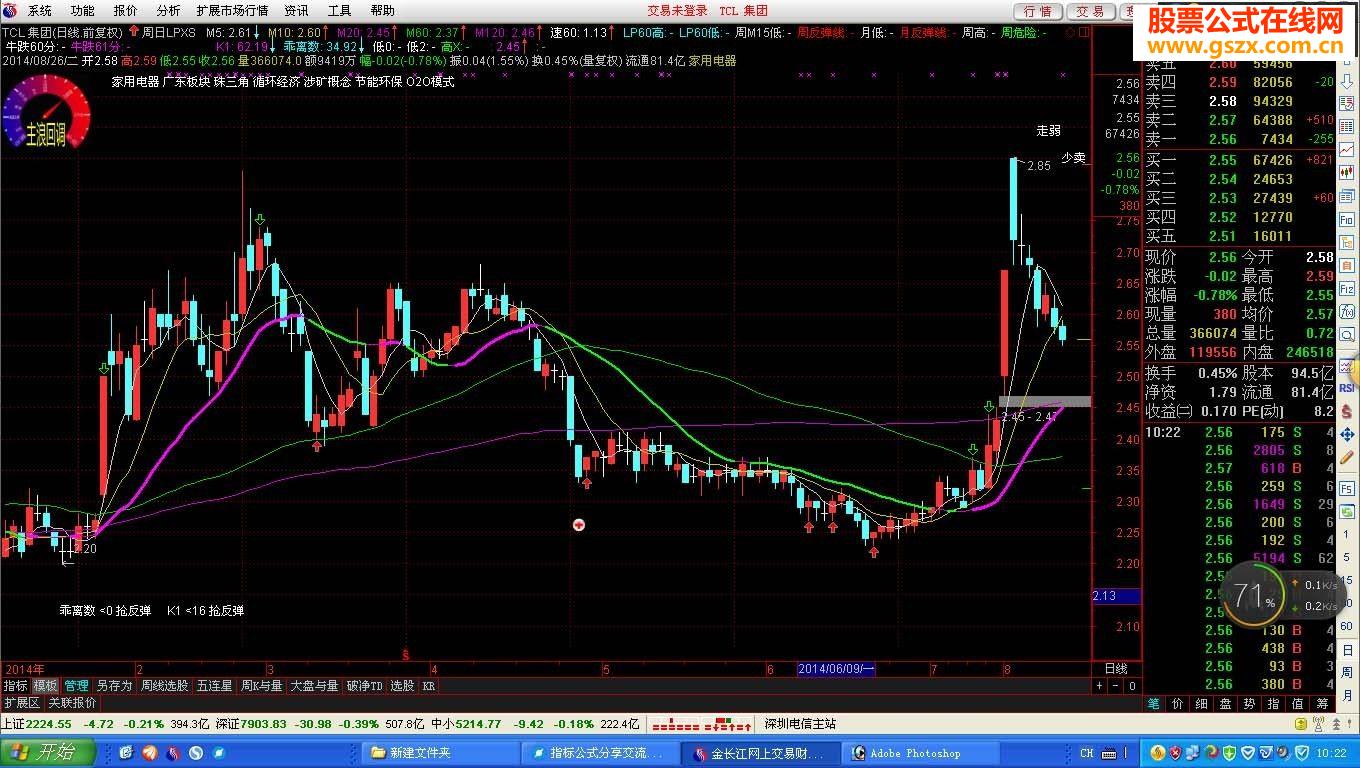Select the line trend chart sidebar icon

1346,150
